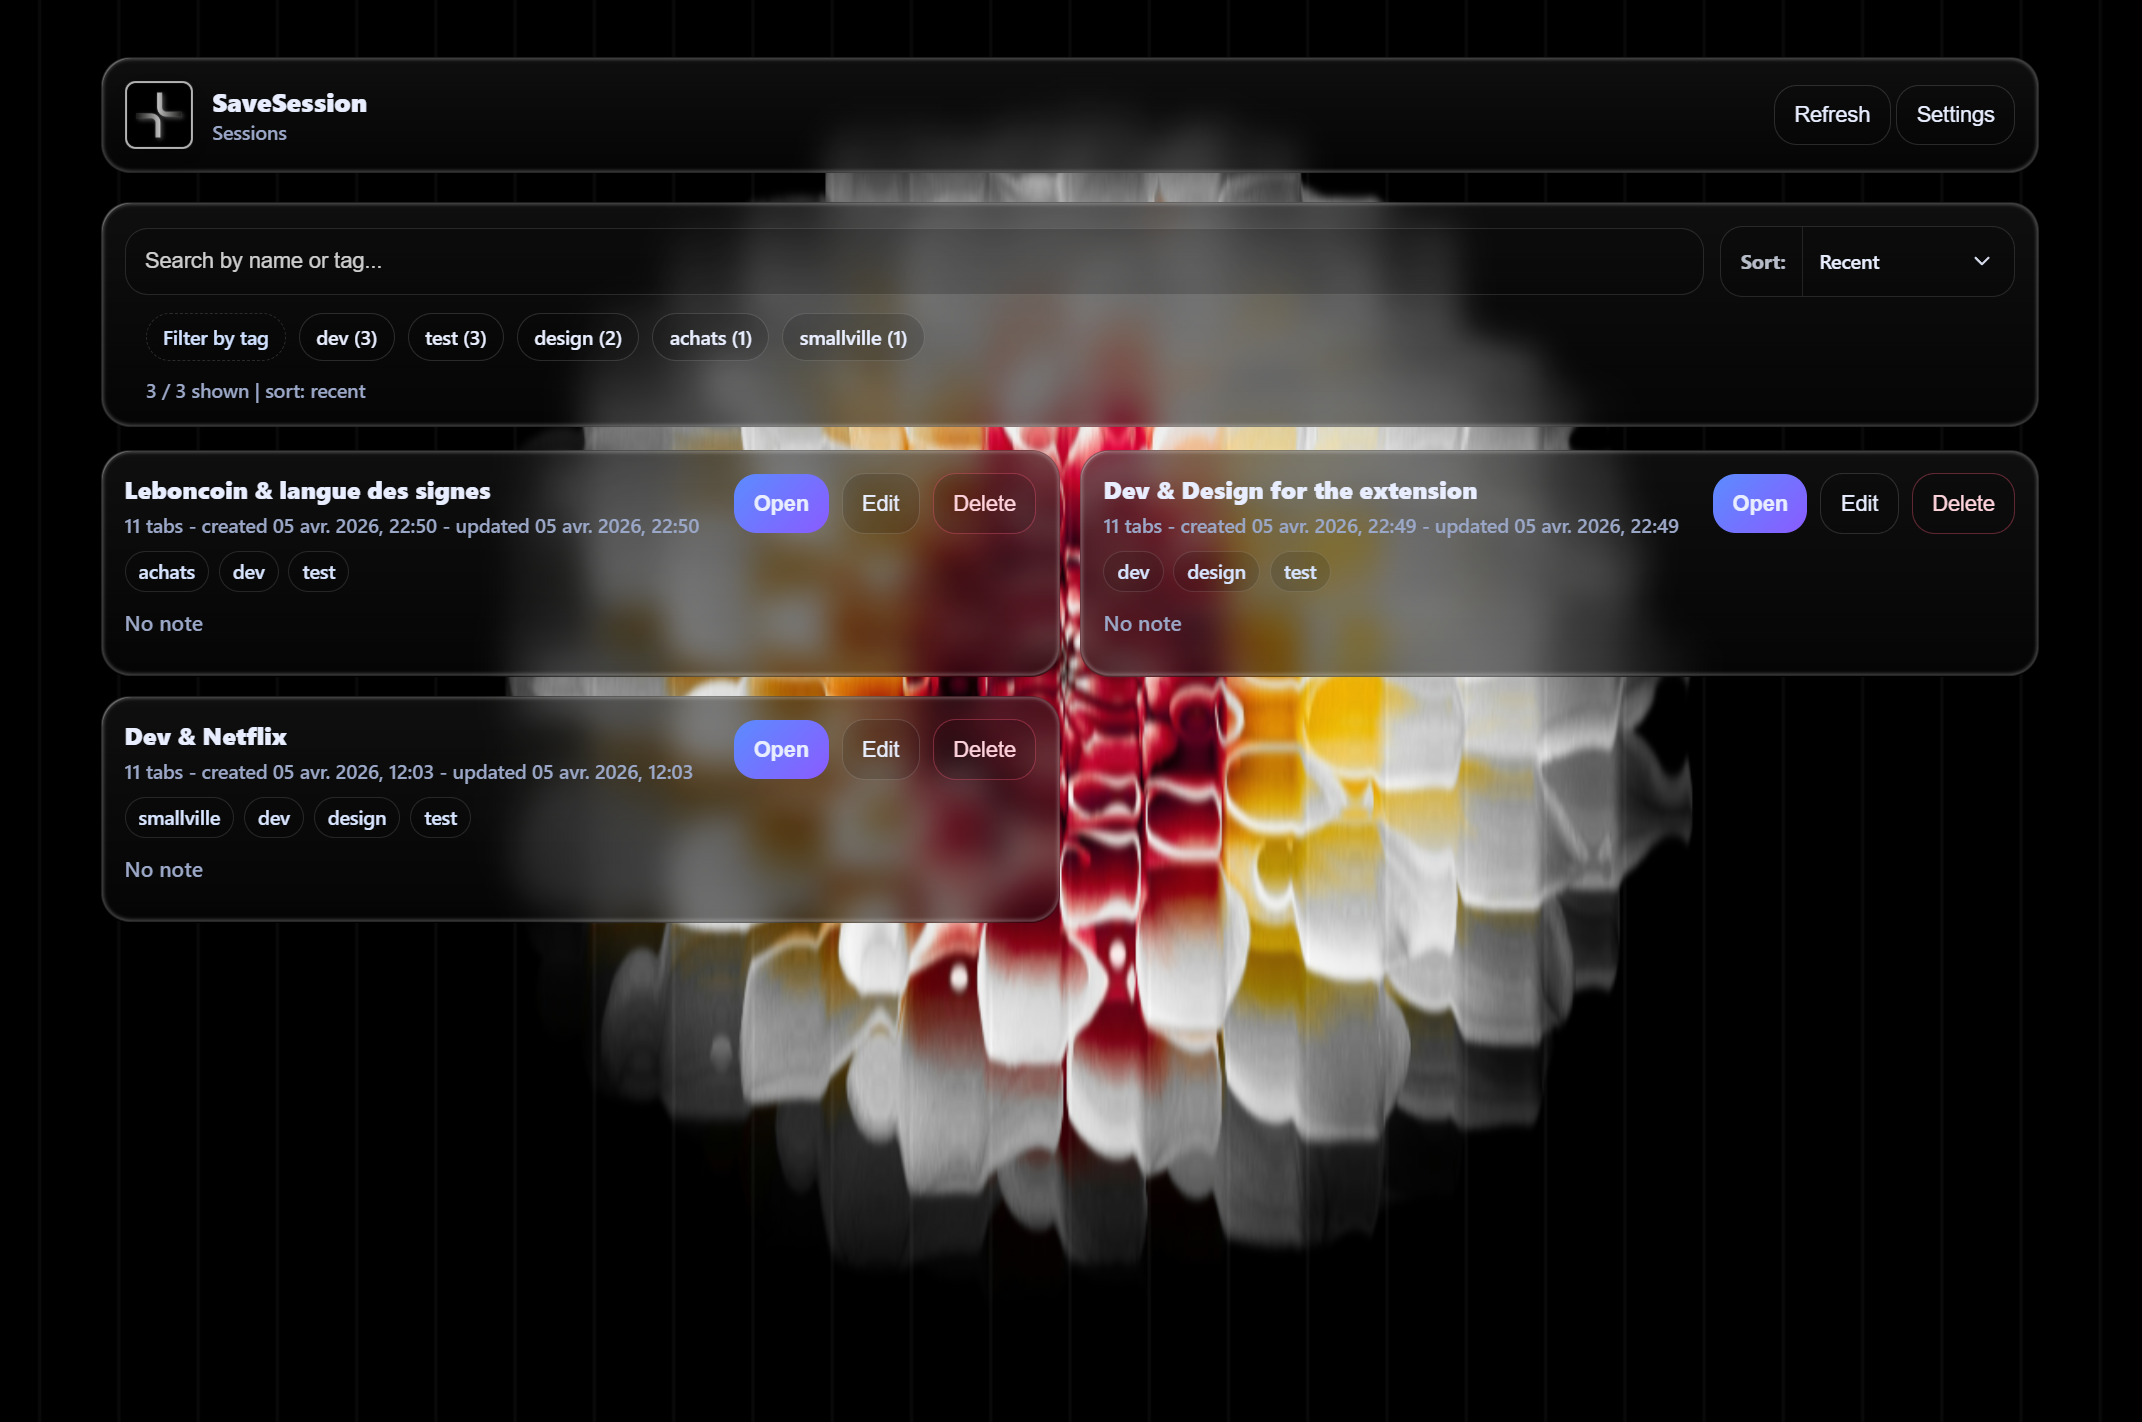Filter sessions by test (3) tag
Viewport: 2142px width, 1422px height.
pos(455,338)
